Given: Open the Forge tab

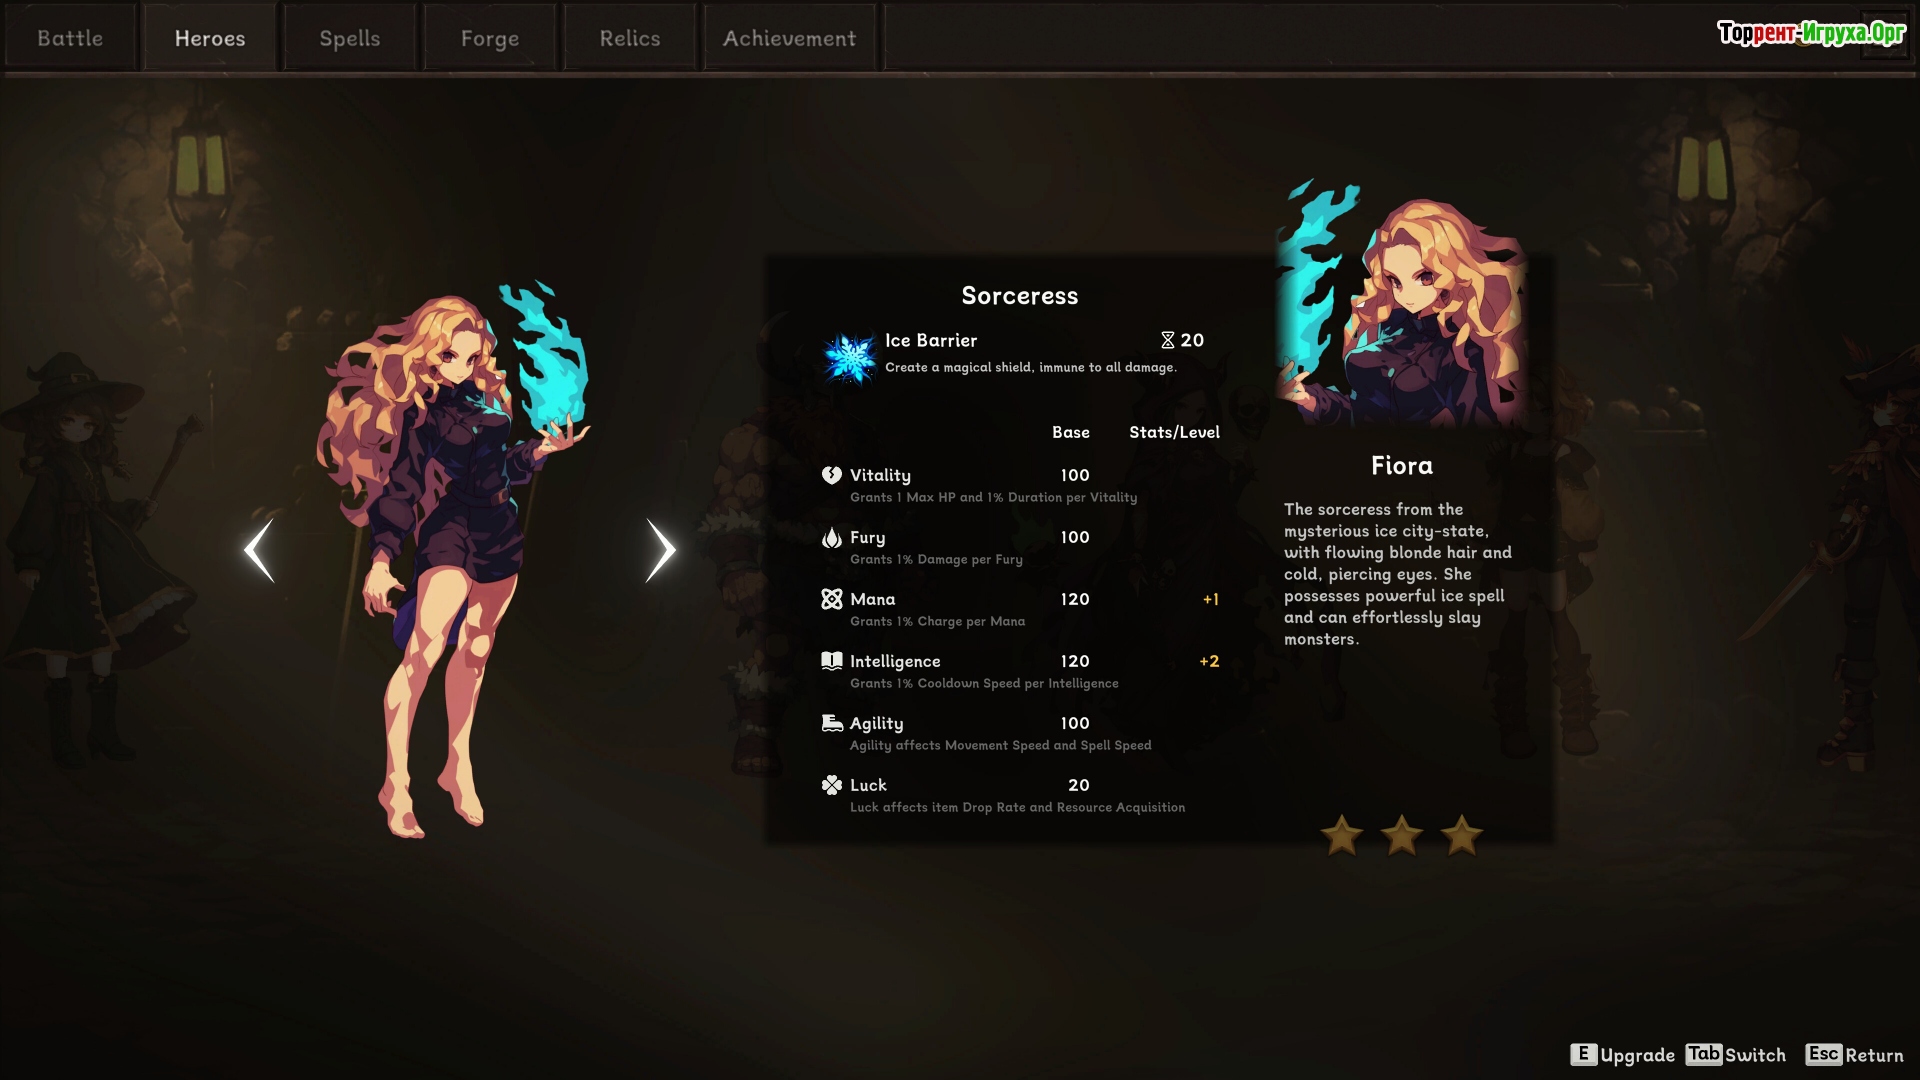Looking at the screenshot, I should [x=490, y=38].
